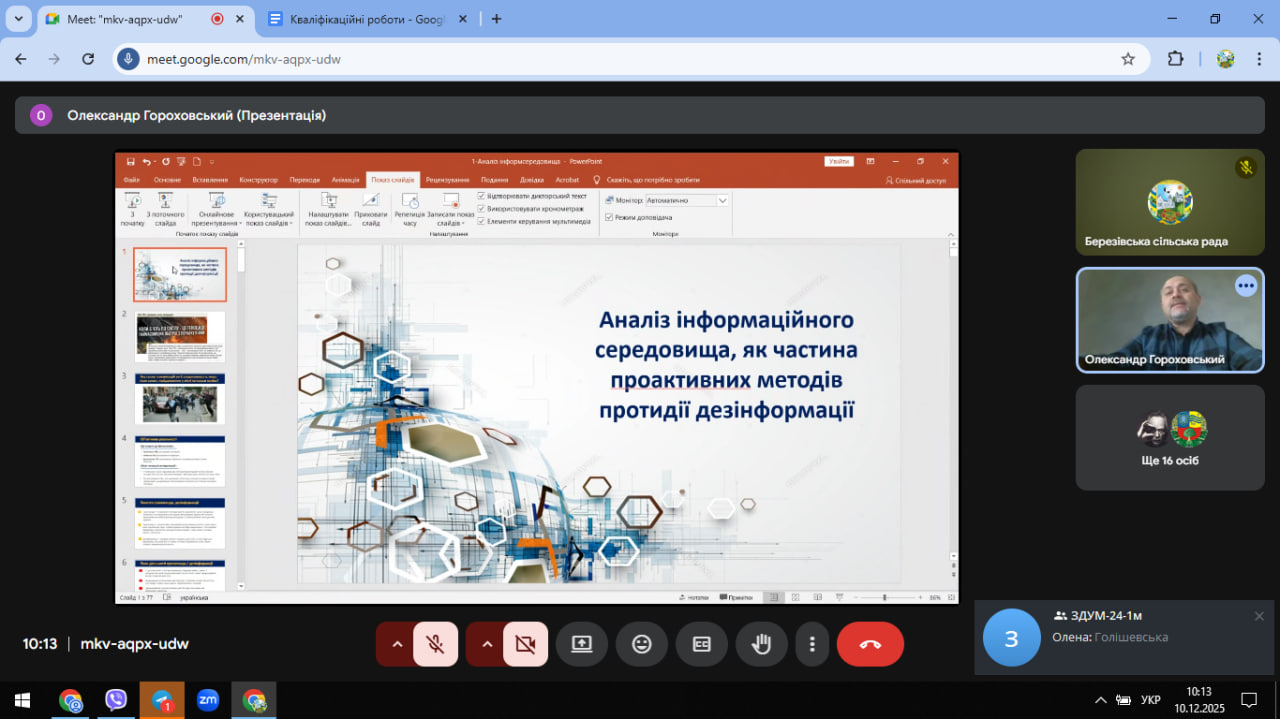The height and width of the screenshot is (719, 1280).
Task: Open video settings chevron beside camera
Action: pyautogui.click(x=487, y=644)
